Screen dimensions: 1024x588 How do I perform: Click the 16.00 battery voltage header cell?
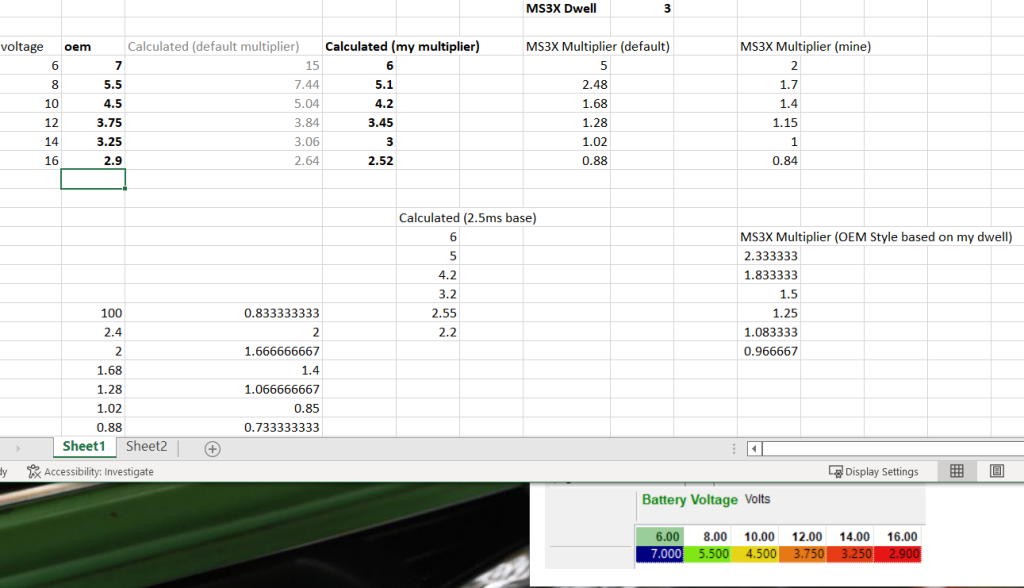tap(898, 536)
